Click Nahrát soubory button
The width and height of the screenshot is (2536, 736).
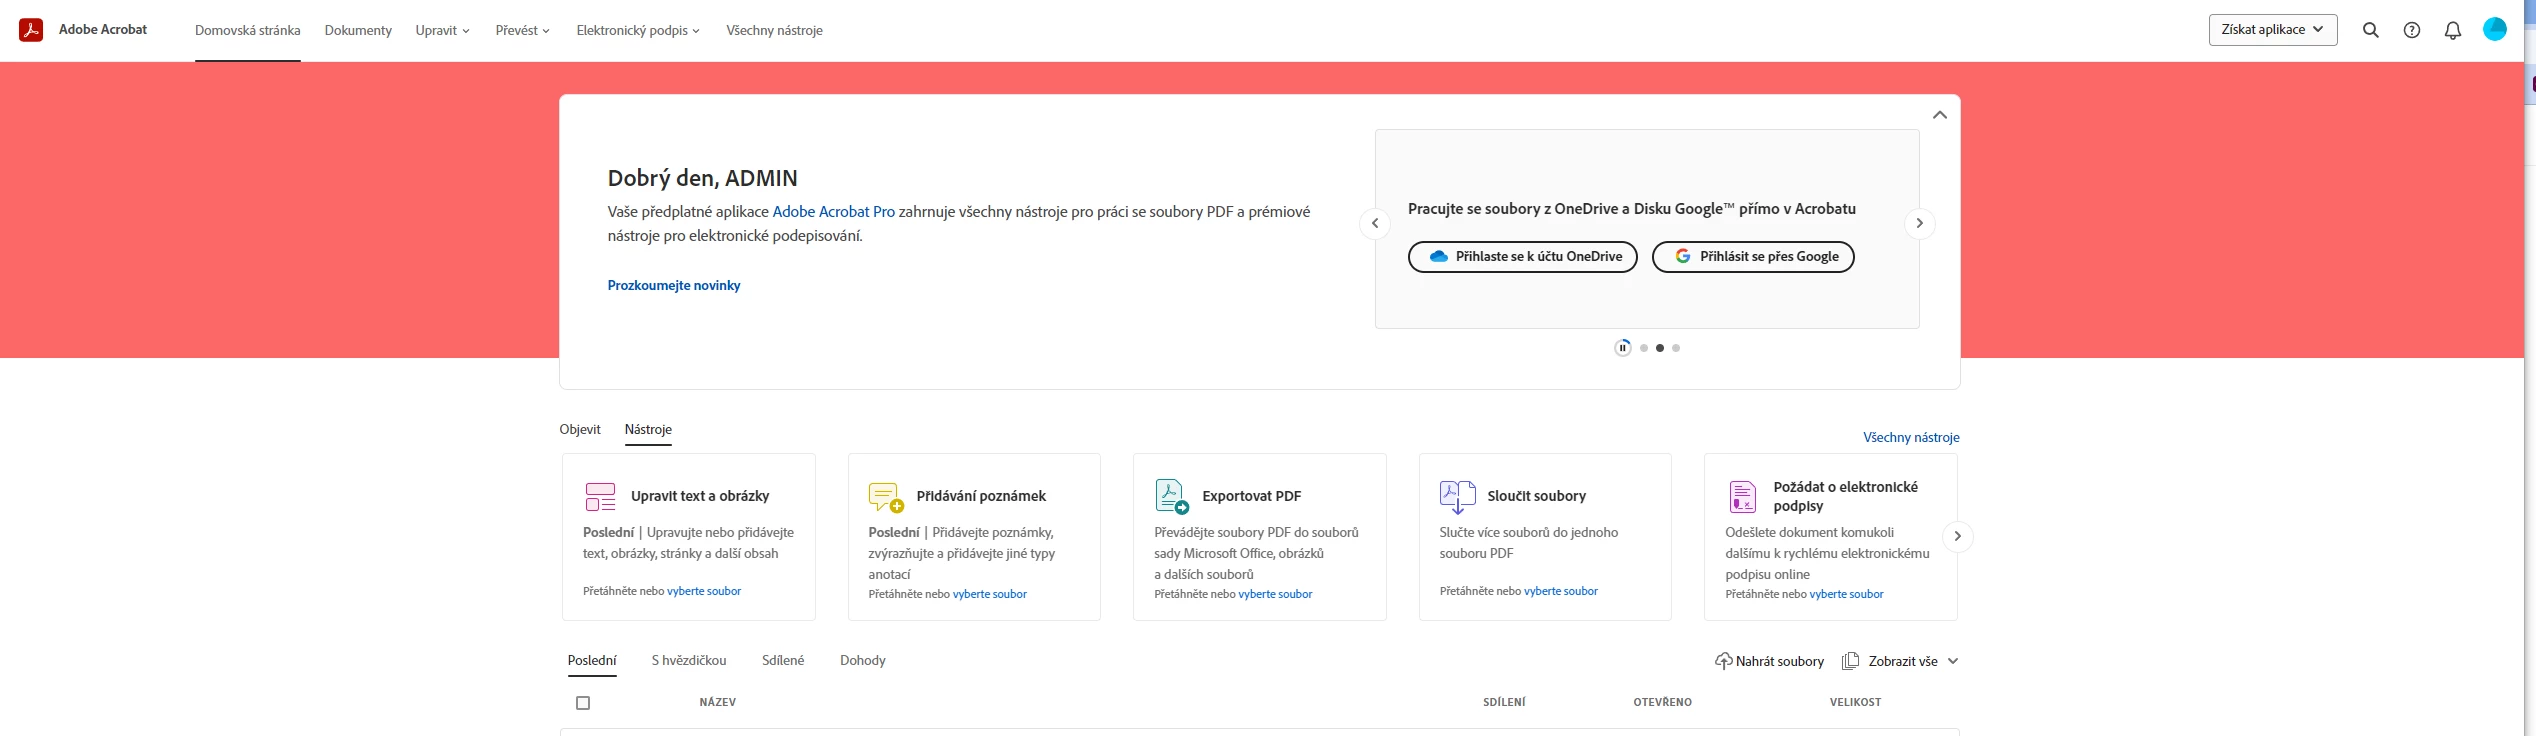click(x=1769, y=661)
